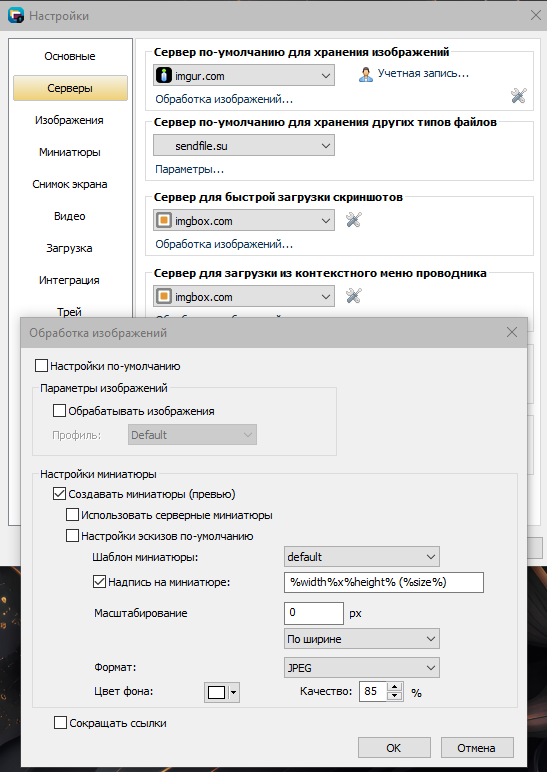
Task: Open Загрузка settings tab
Action: coord(70,248)
